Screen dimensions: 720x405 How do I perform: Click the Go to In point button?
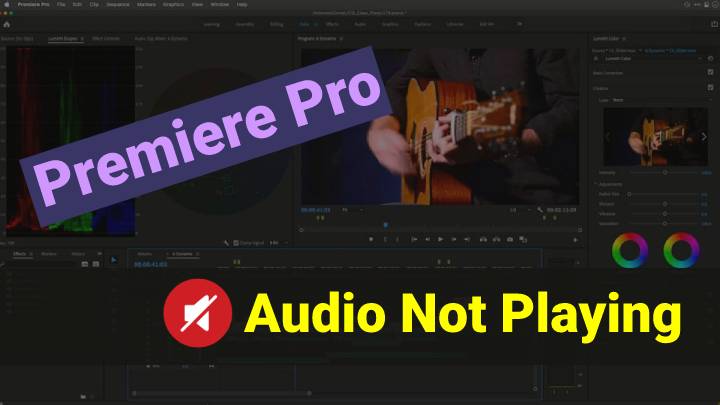coord(414,239)
